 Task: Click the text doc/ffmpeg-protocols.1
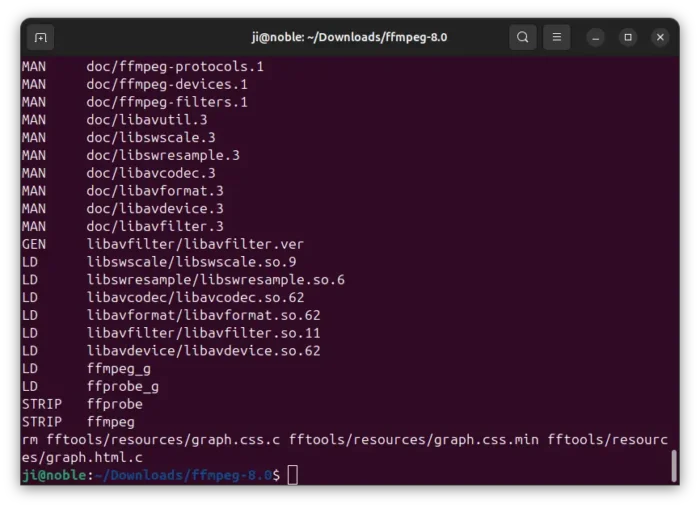[x=175, y=67]
